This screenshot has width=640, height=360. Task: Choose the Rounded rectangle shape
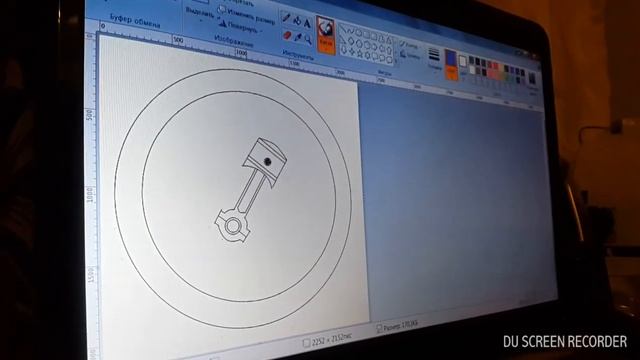(x=374, y=36)
